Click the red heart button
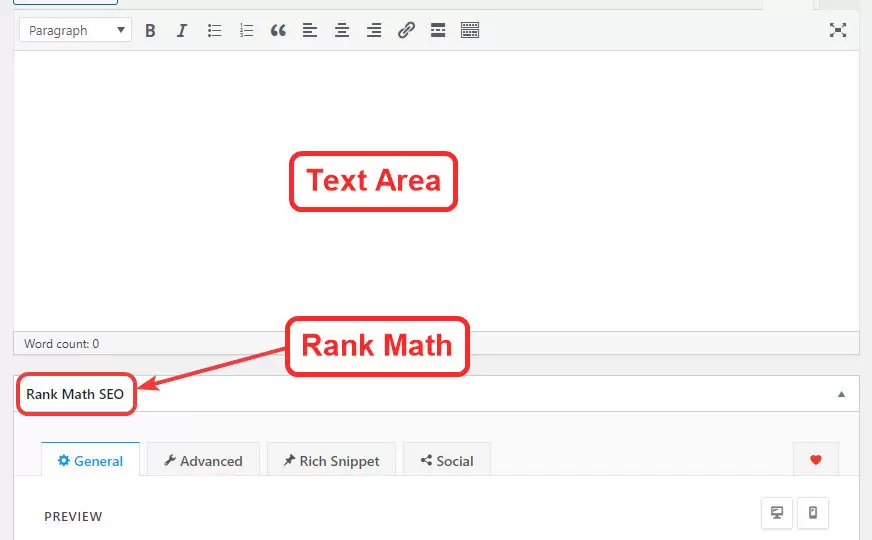 [816, 460]
